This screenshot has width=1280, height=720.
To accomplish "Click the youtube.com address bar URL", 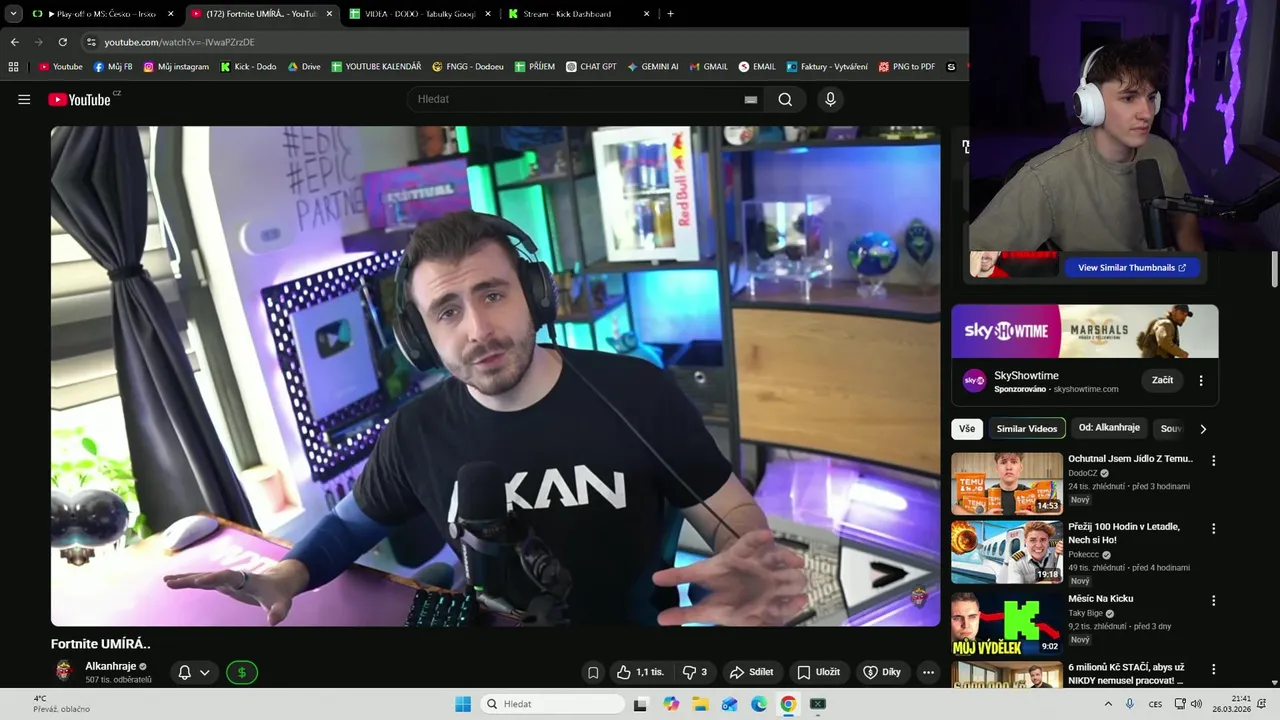I will coord(180,42).
